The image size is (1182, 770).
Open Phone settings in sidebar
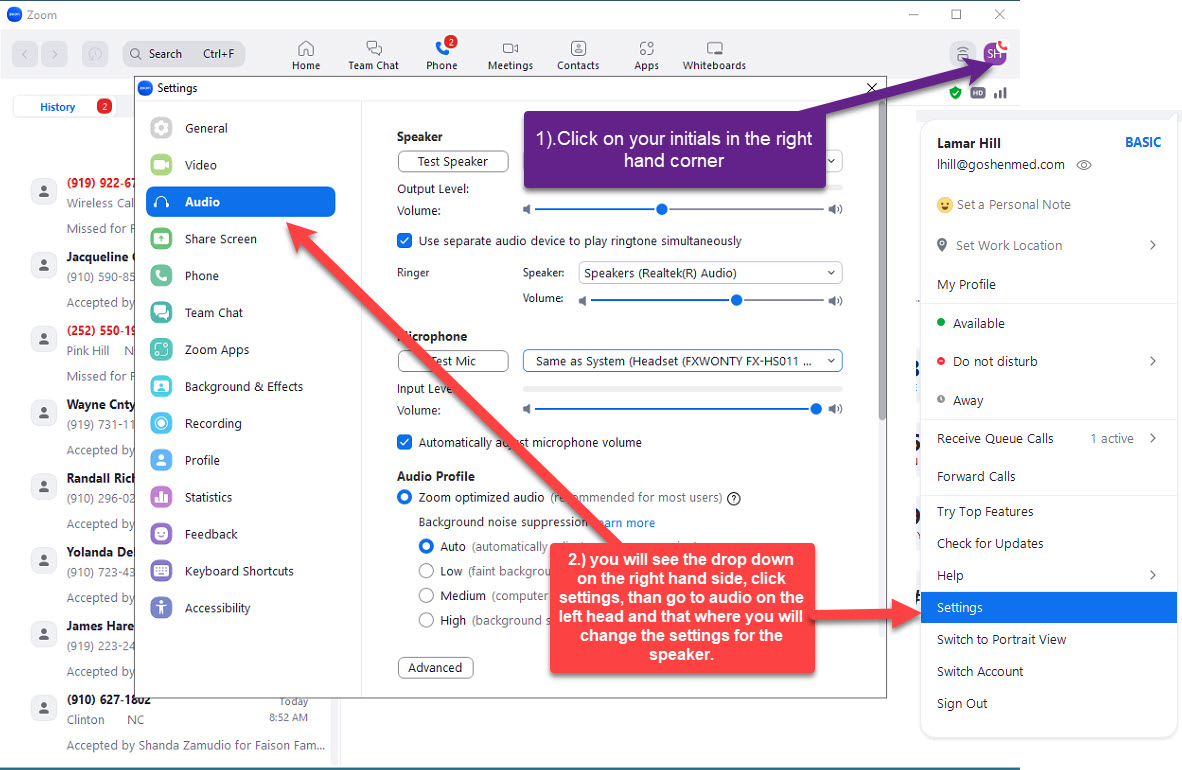click(x=240, y=276)
